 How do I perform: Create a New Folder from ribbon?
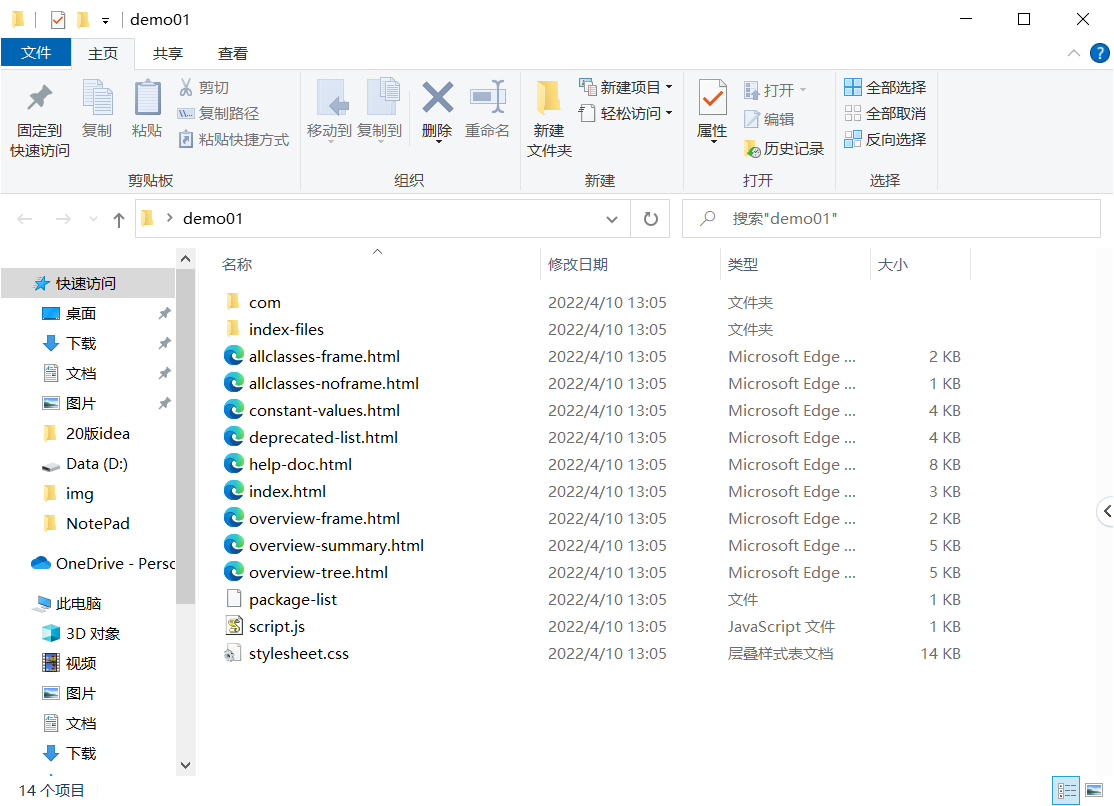click(x=548, y=117)
